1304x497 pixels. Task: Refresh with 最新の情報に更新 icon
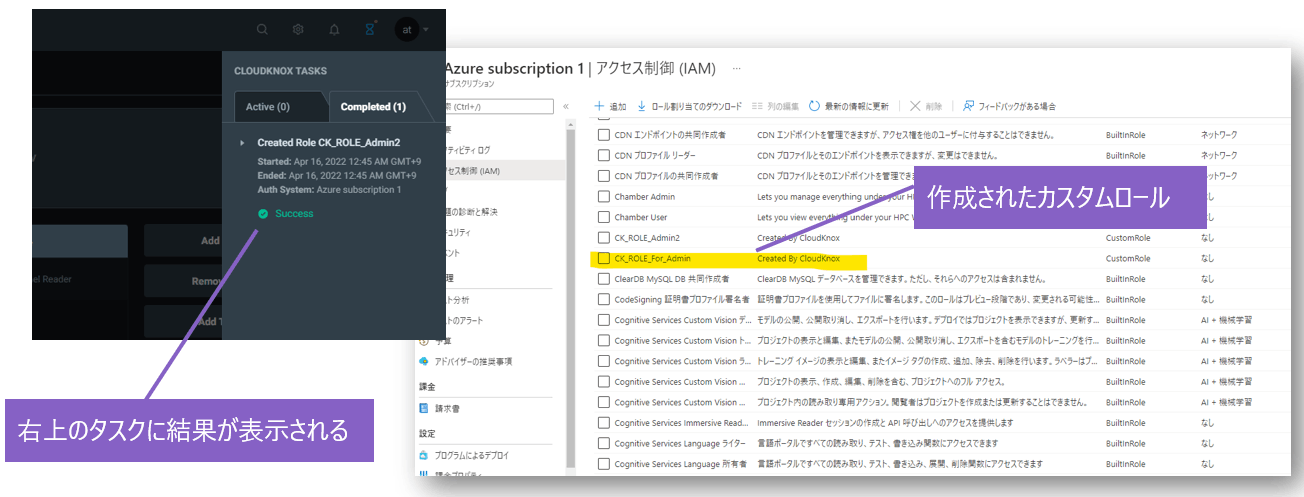814,106
